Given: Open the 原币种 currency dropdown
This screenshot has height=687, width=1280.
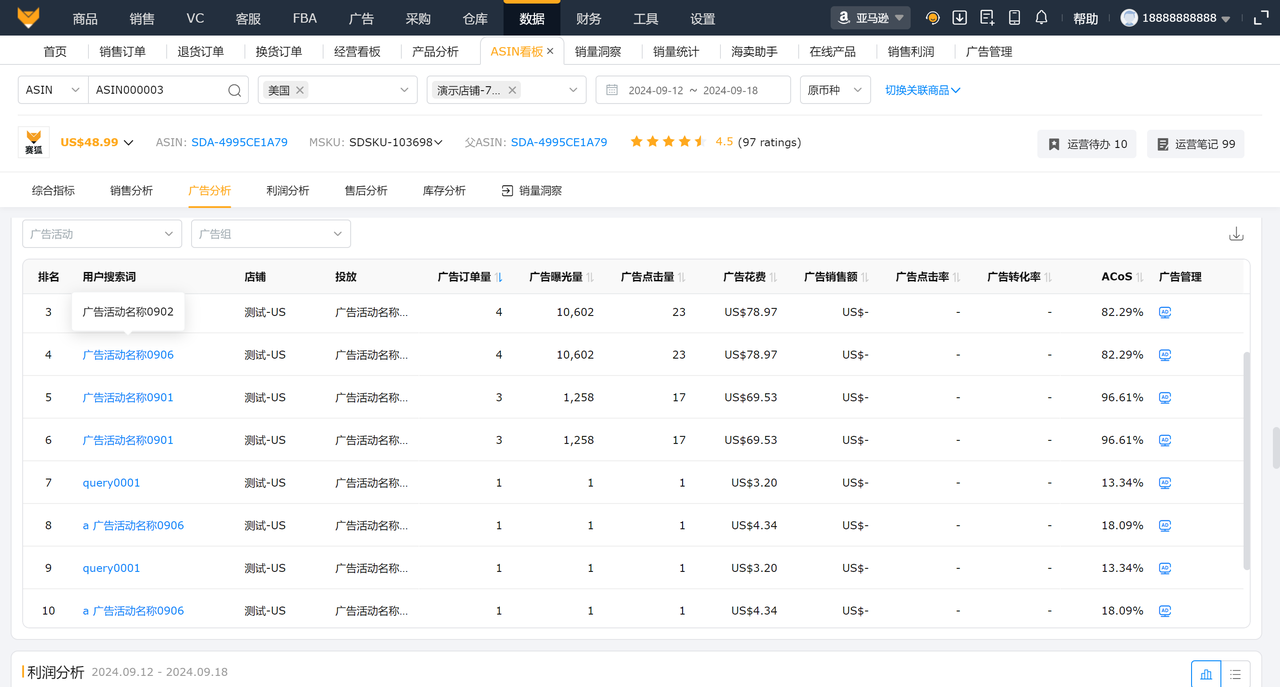Looking at the screenshot, I should [834, 90].
